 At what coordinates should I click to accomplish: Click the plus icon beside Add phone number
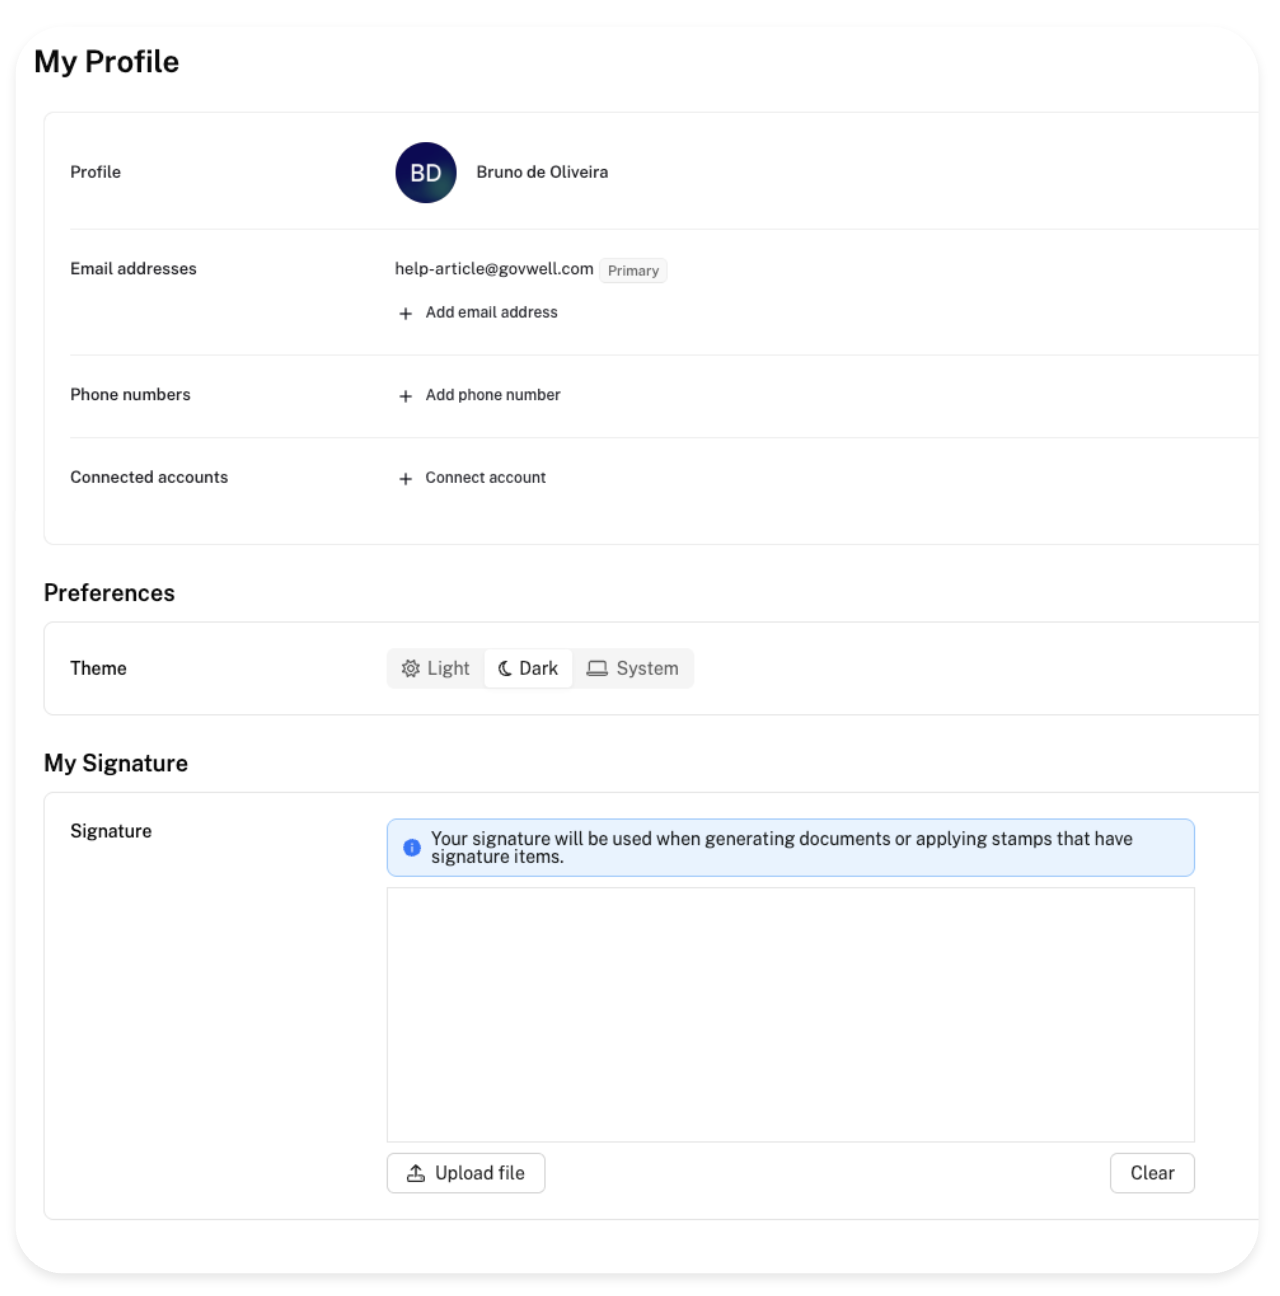point(406,396)
